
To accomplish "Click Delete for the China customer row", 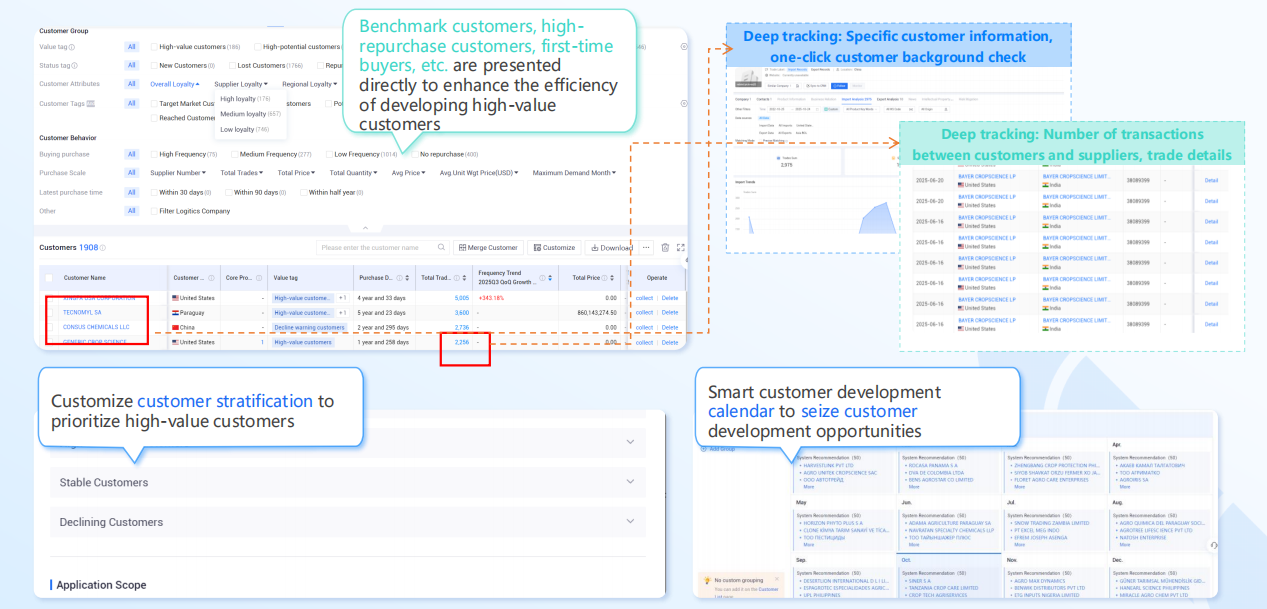I will [669, 327].
